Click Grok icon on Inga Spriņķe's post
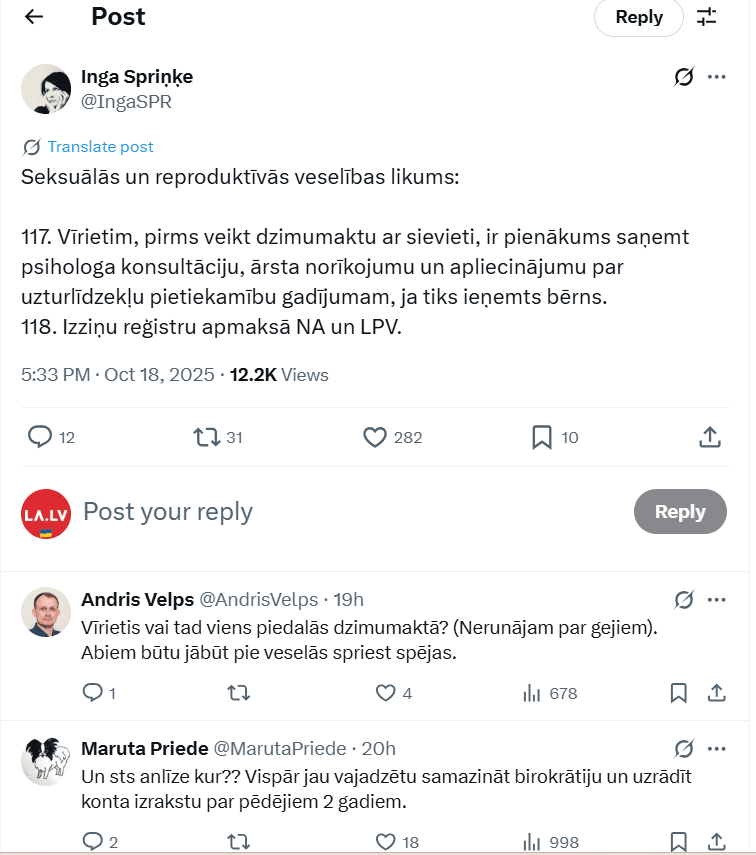 (x=684, y=77)
